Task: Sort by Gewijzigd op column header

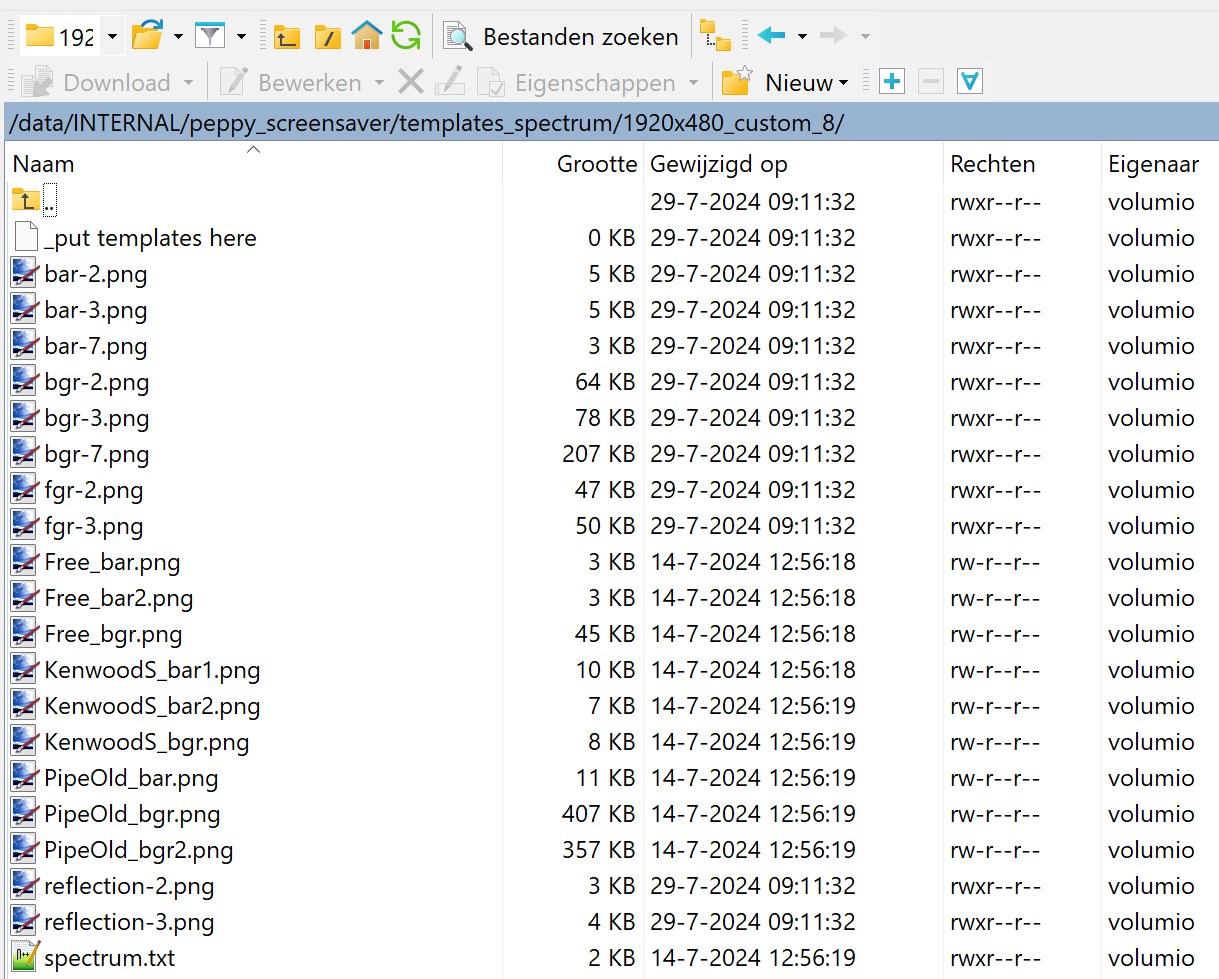Action: coord(719,164)
